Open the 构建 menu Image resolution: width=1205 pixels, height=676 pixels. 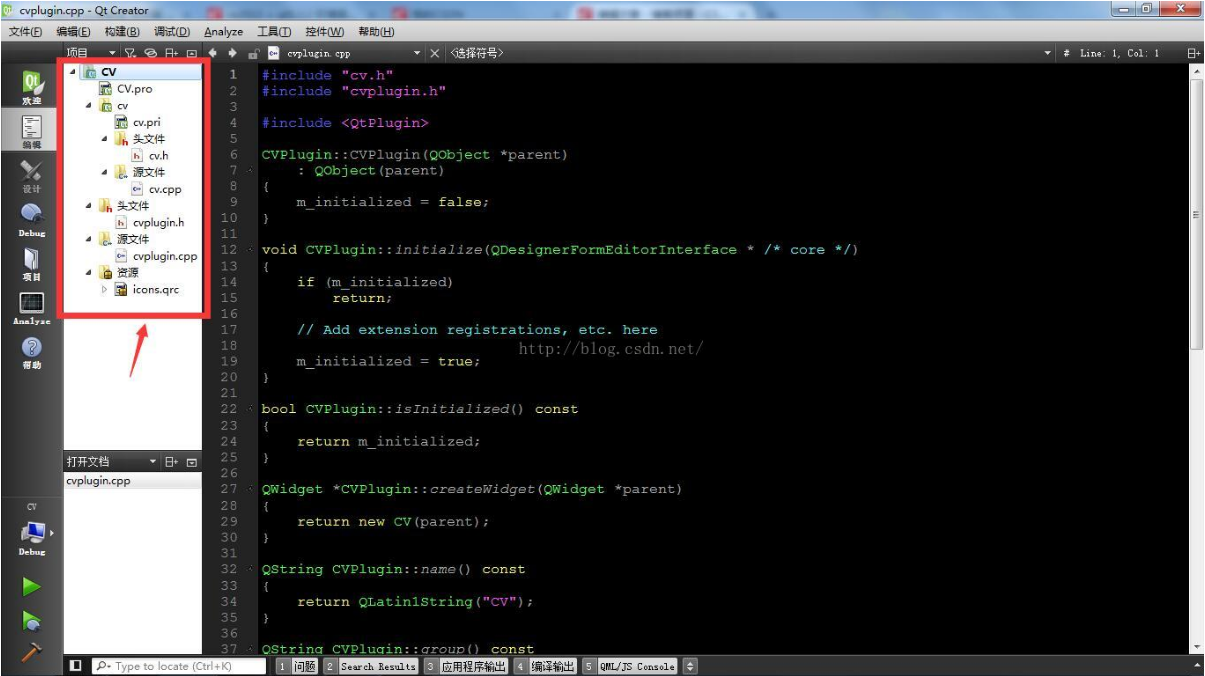[122, 32]
